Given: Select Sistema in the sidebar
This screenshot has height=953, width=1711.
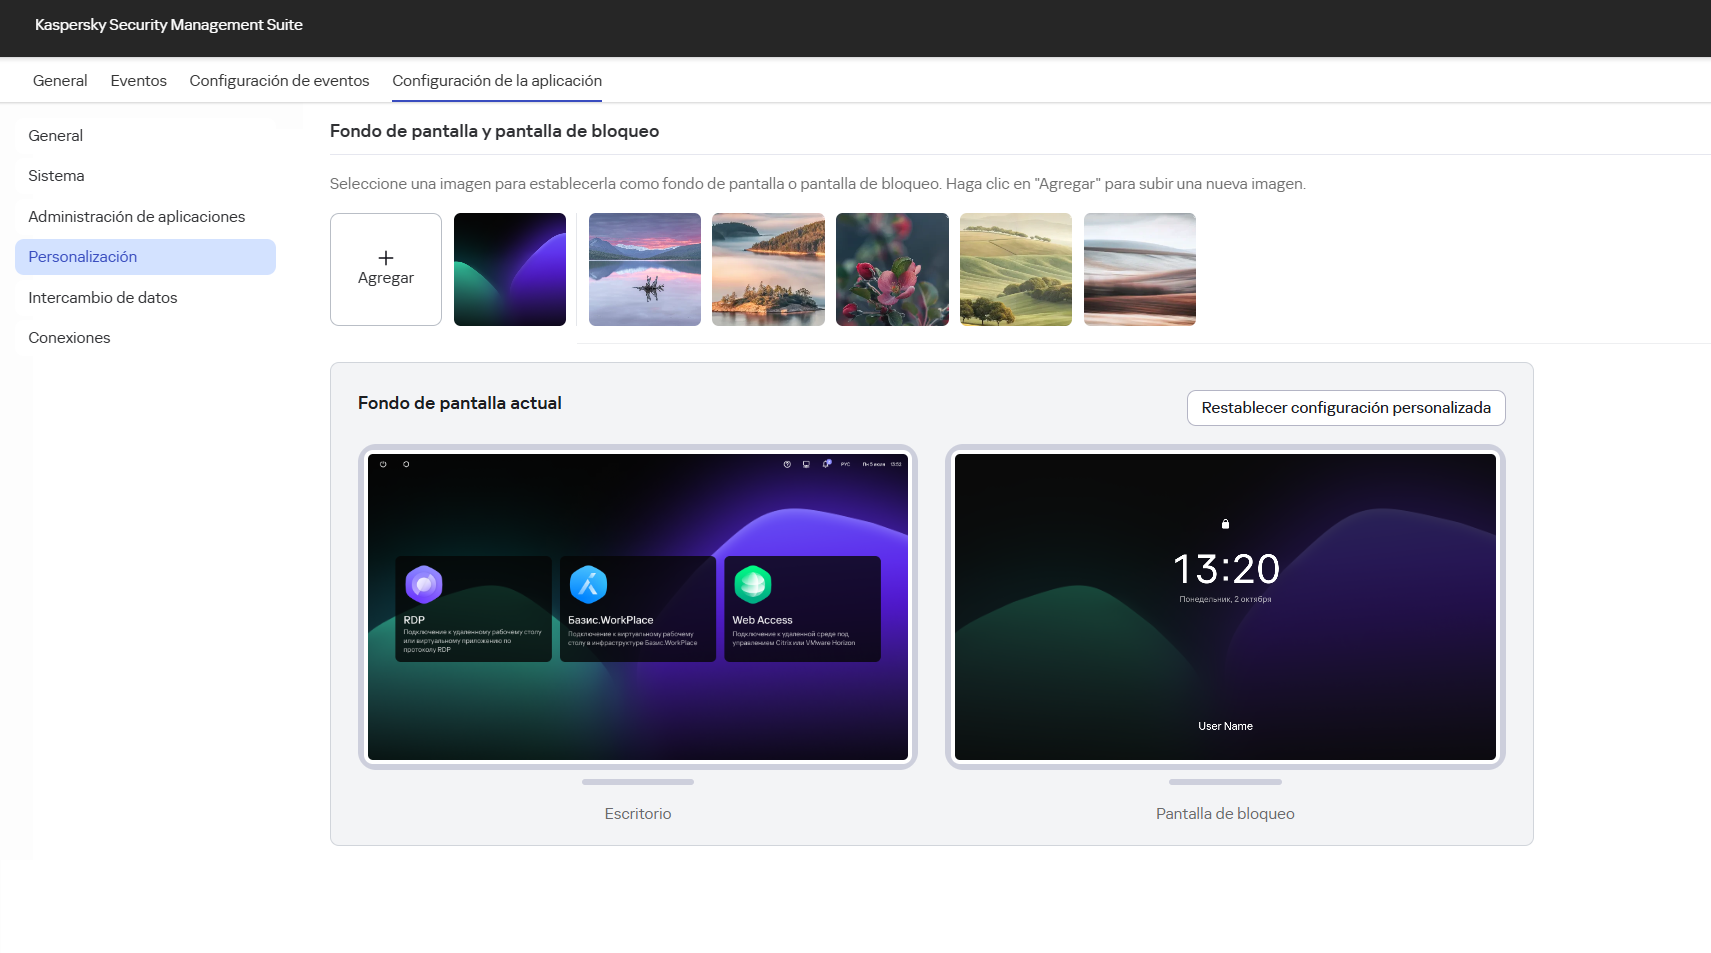Looking at the screenshot, I should click(56, 176).
